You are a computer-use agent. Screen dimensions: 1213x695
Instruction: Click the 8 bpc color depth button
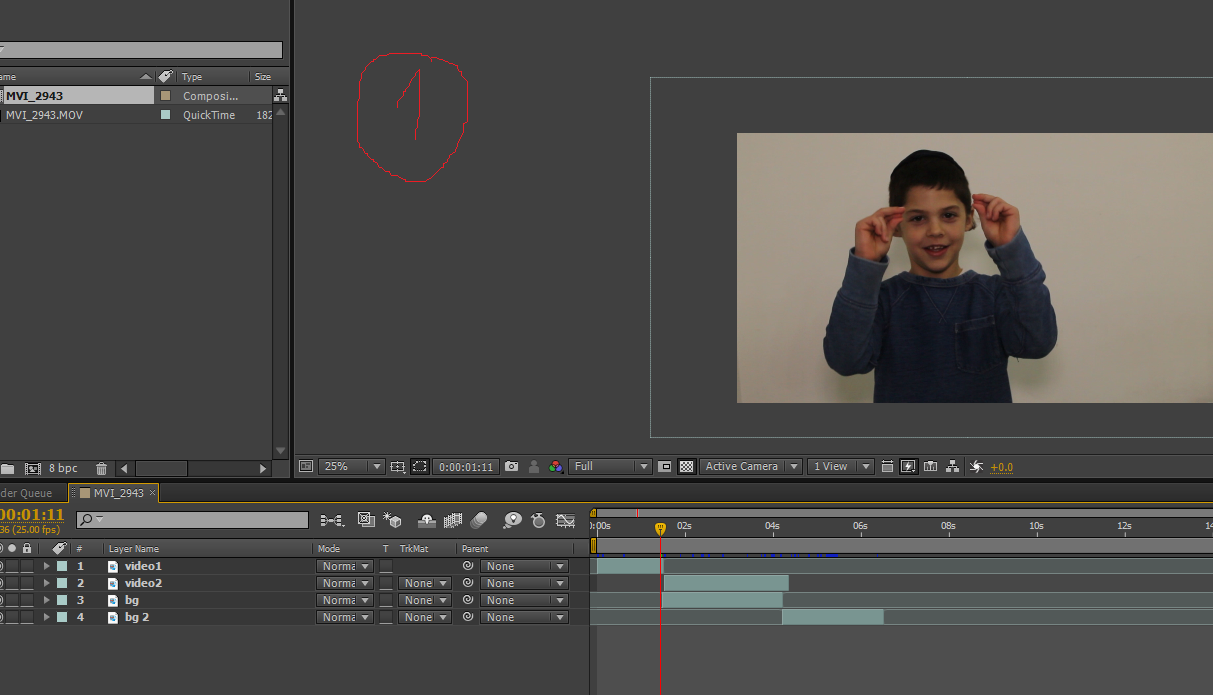click(63, 468)
